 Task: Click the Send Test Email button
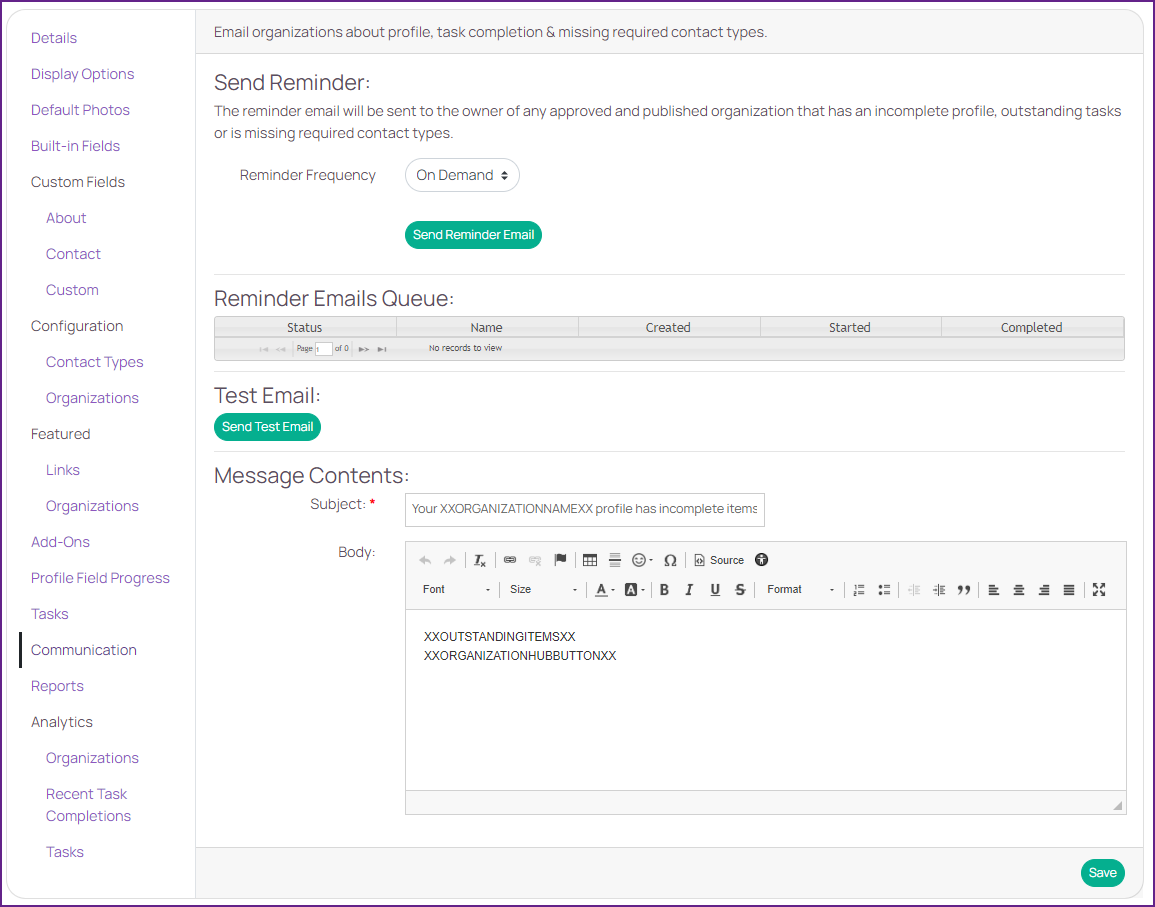(x=267, y=427)
